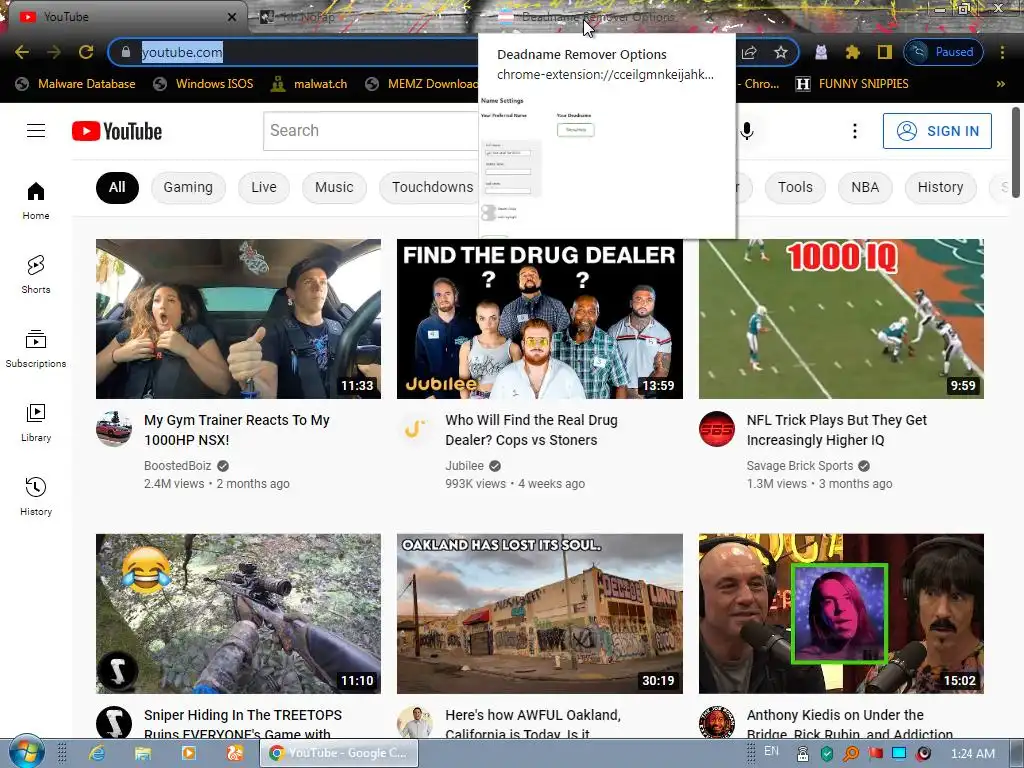1024x768 pixels.
Task: Switch to the NoFap browser tab
Action: coord(366,17)
